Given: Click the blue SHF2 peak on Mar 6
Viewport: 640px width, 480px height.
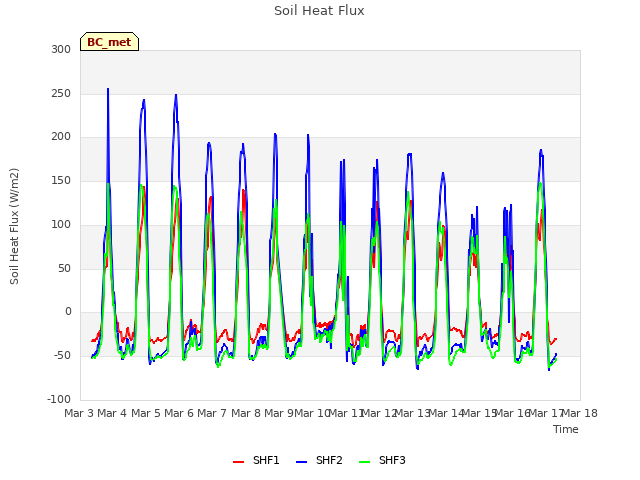Looking at the screenshot, I should point(176,95).
